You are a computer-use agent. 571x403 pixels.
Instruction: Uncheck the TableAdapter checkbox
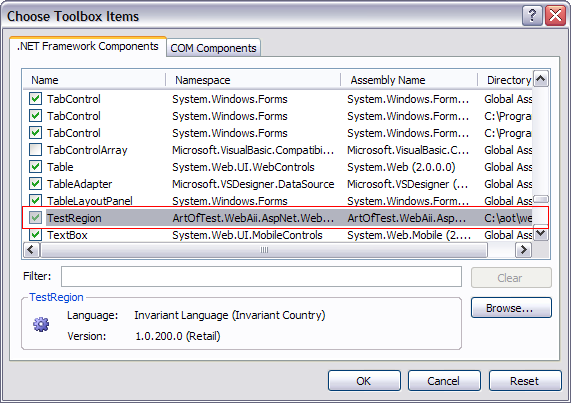coord(35,183)
